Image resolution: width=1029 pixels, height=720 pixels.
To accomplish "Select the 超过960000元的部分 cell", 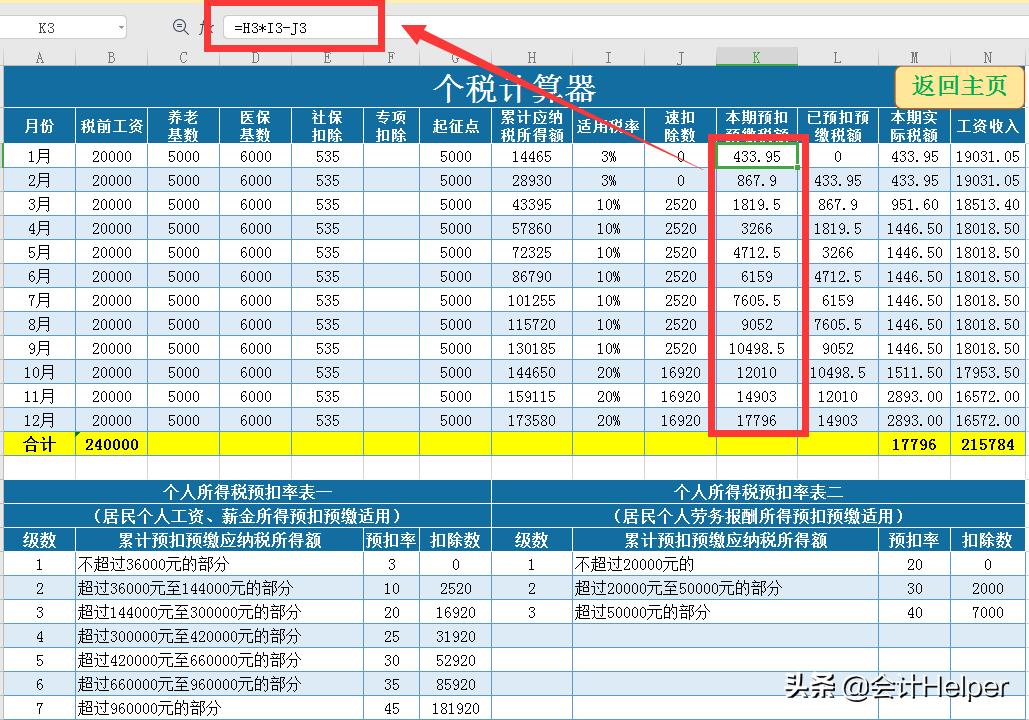I will [x=218, y=708].
